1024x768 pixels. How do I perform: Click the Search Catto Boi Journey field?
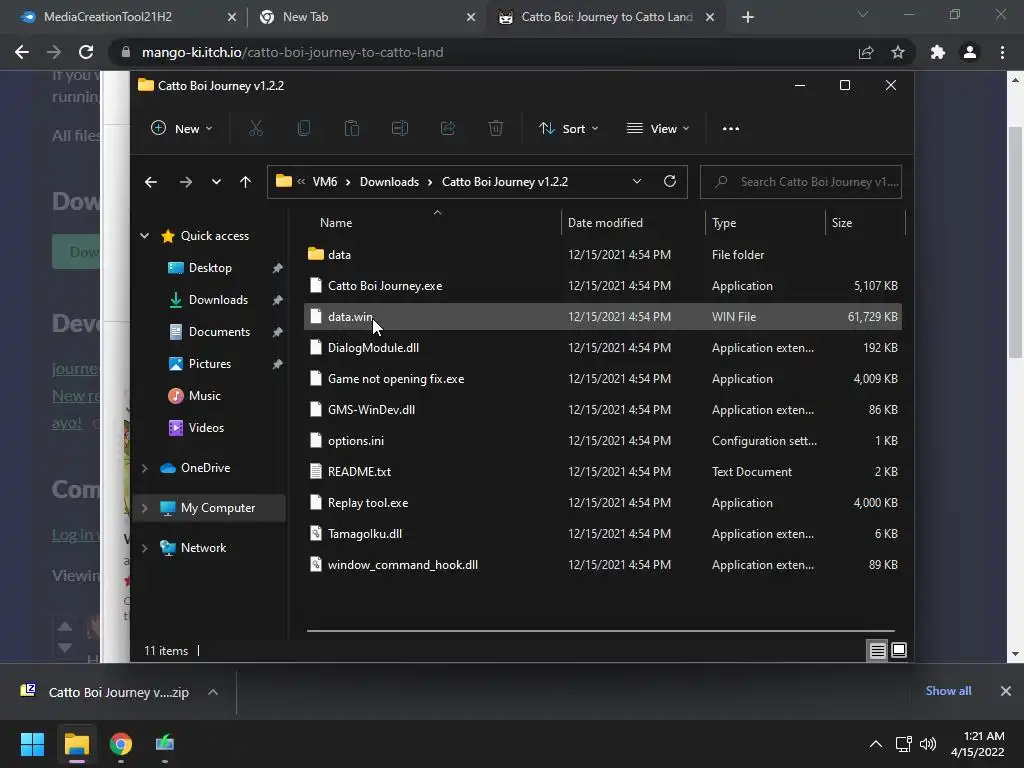(x=801, y=182)
